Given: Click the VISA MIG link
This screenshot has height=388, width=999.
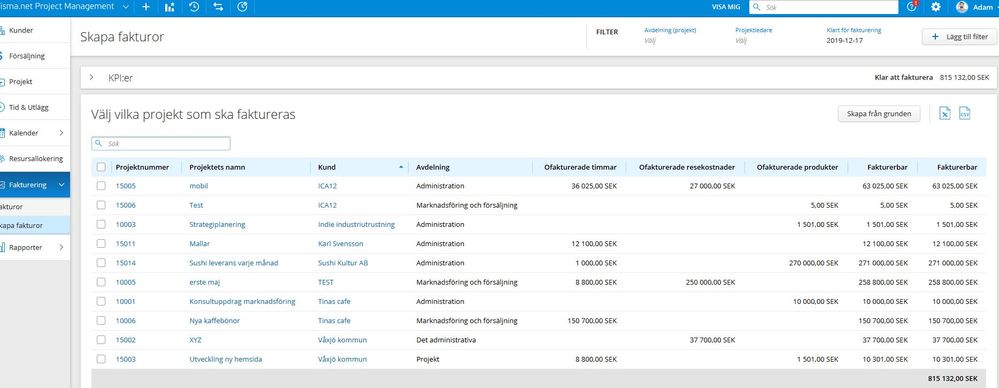Looking at the screenshot, I should point(726,7).
